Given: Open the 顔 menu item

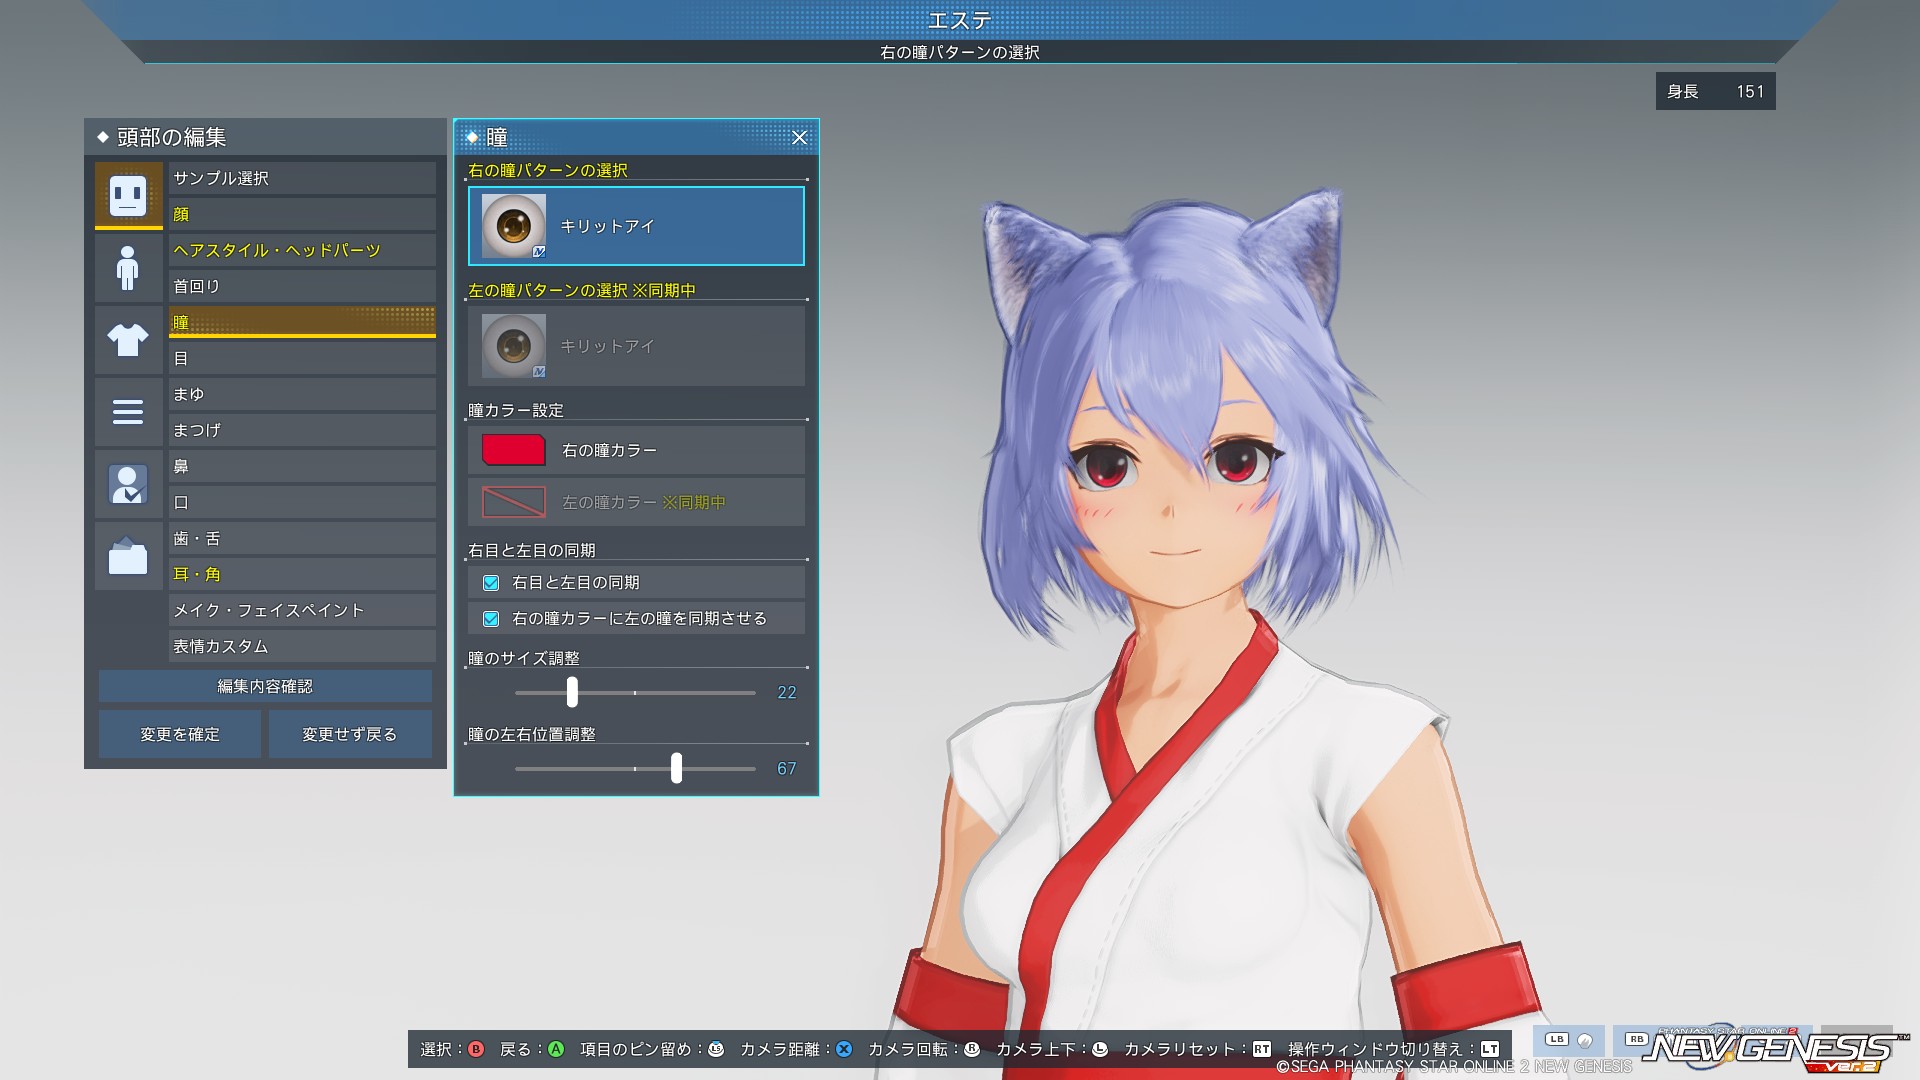Looking at the screenshot, I should pyautogui.click(x=302, y=214).
